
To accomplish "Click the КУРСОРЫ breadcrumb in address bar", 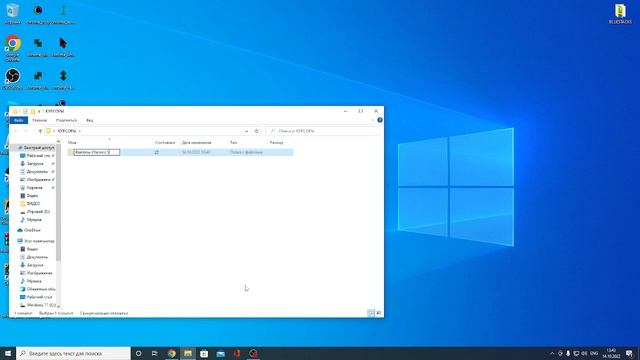I will coord(67,131).
